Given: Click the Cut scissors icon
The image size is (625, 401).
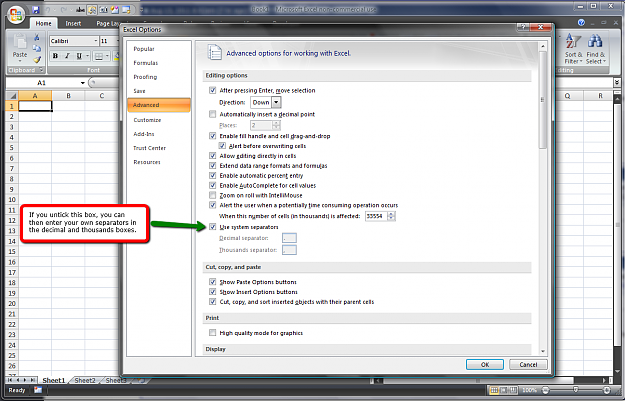Looking at the screenshot, I should tap(37, 37).
